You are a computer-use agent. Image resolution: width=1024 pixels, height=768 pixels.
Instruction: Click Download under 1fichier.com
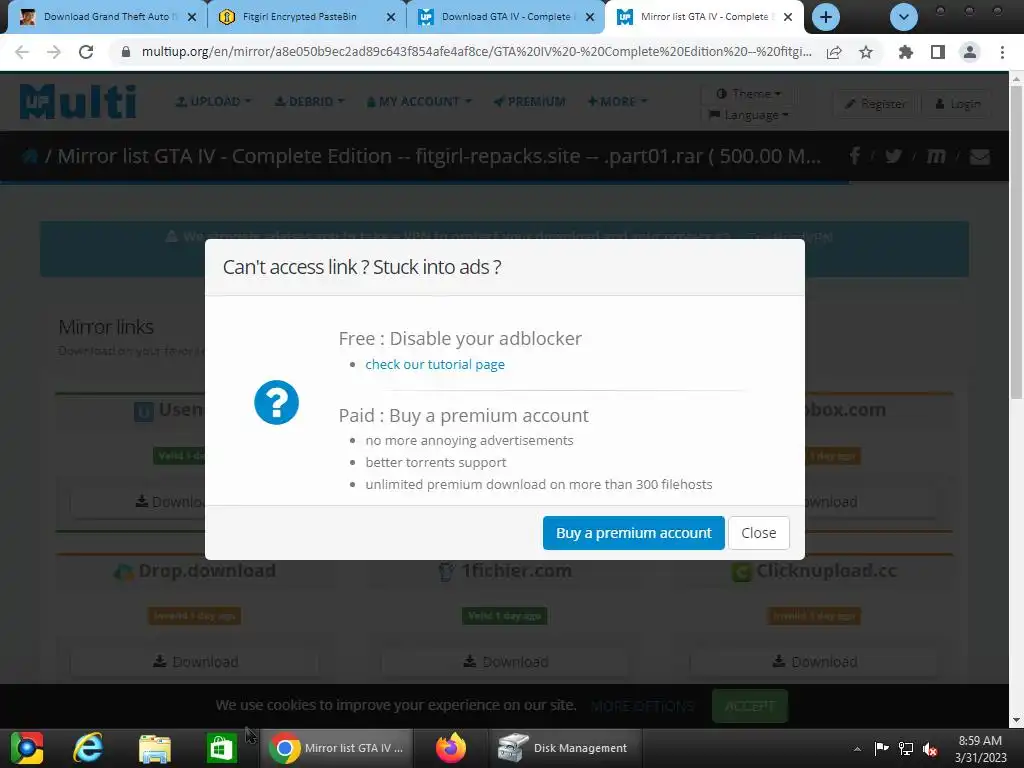tap(505, 662)
